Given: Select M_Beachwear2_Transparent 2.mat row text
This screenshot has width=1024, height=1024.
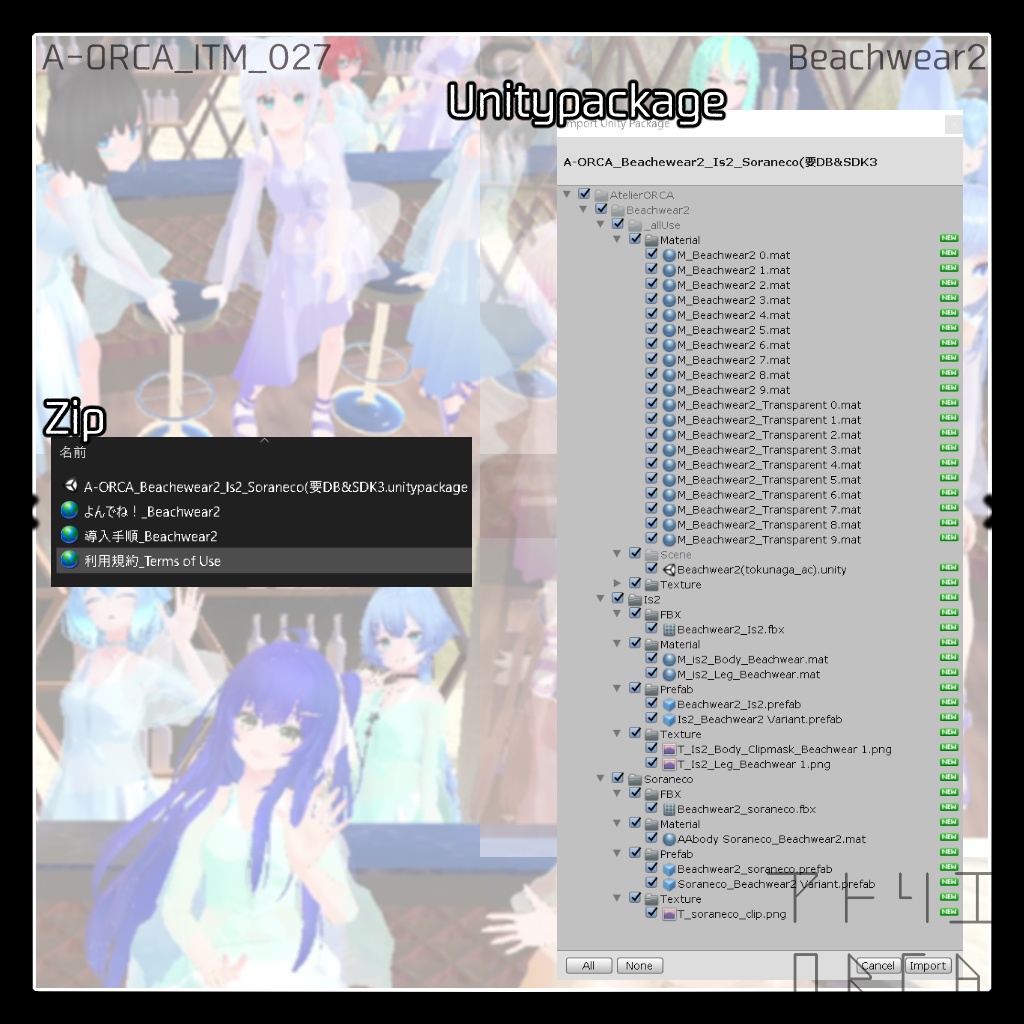Looking at the screenshot, I should tap(769, 435).
